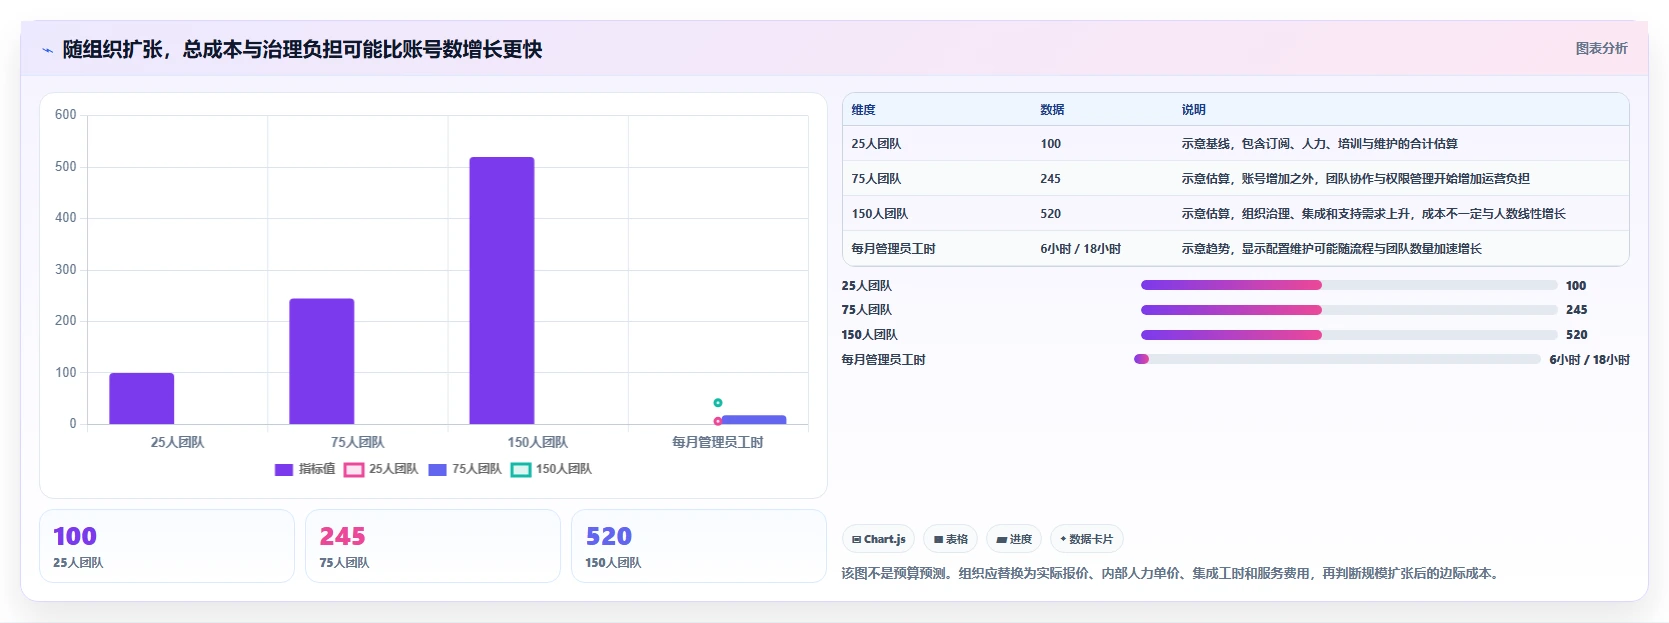Select the 进度 tag chip
Screen dimensions: 1669x623
[x=1014, y=539]
